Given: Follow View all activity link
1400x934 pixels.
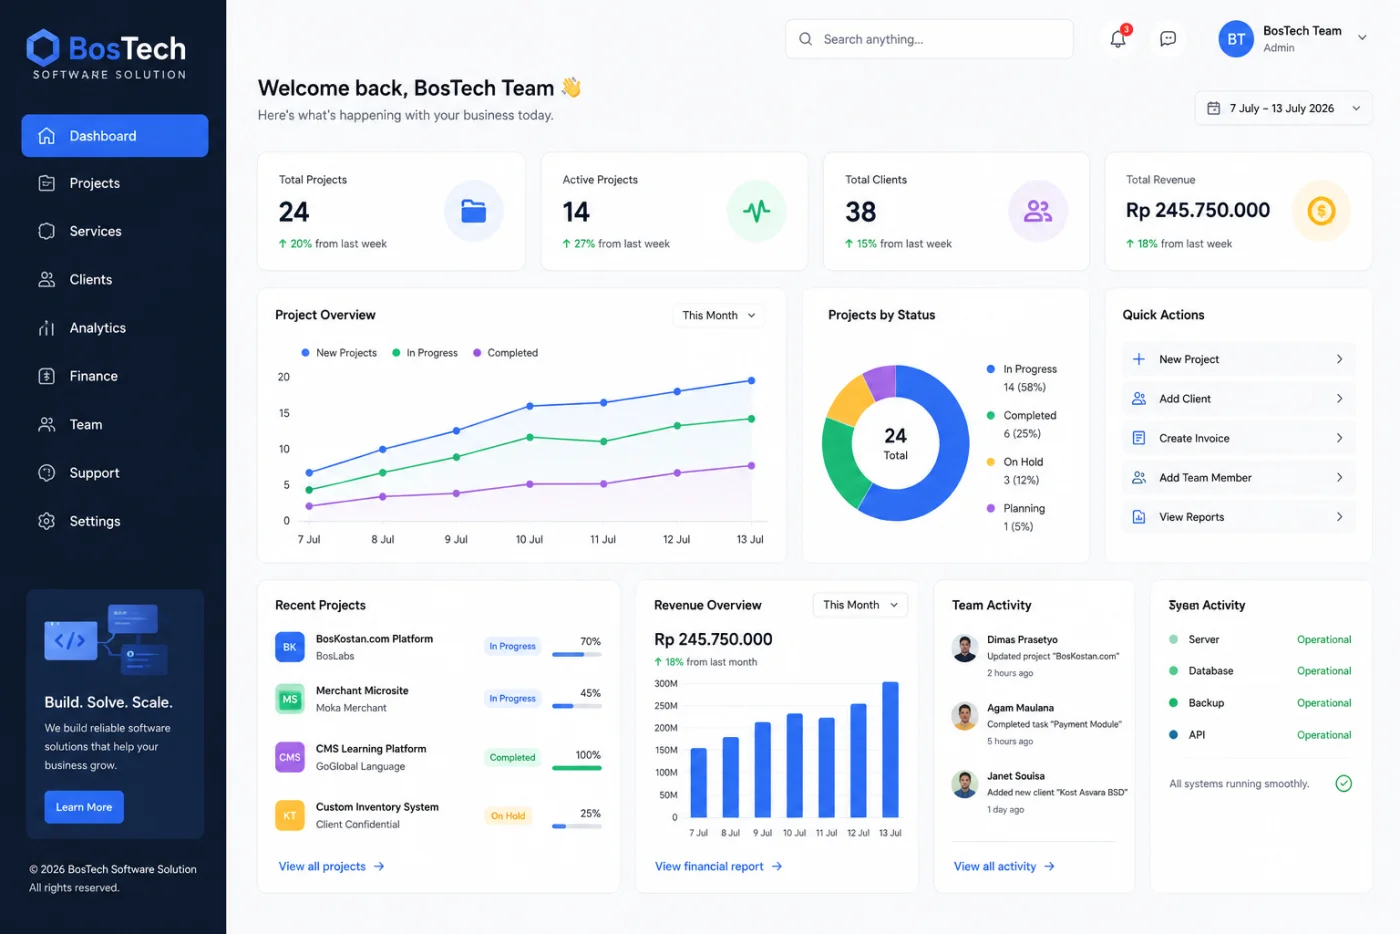Looking at the screenshot, I should 1004,866.
